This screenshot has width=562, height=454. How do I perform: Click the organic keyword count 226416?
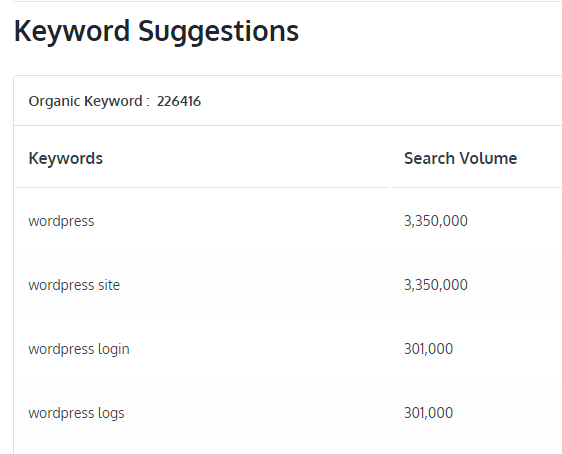179,101
